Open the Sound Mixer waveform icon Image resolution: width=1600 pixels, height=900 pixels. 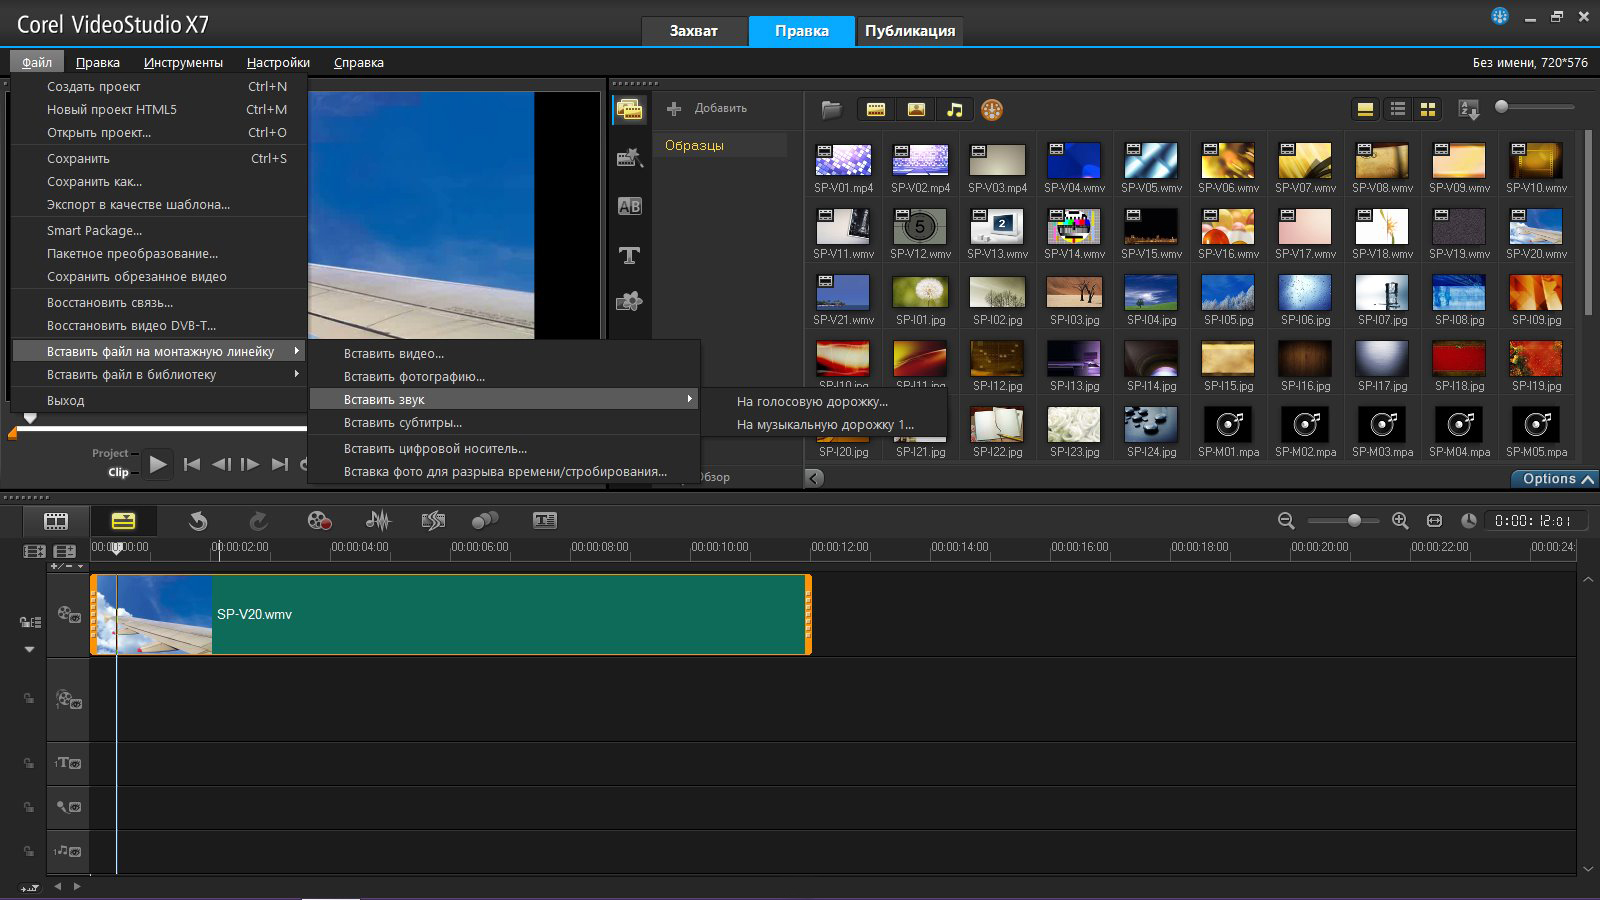pos(378,520)
